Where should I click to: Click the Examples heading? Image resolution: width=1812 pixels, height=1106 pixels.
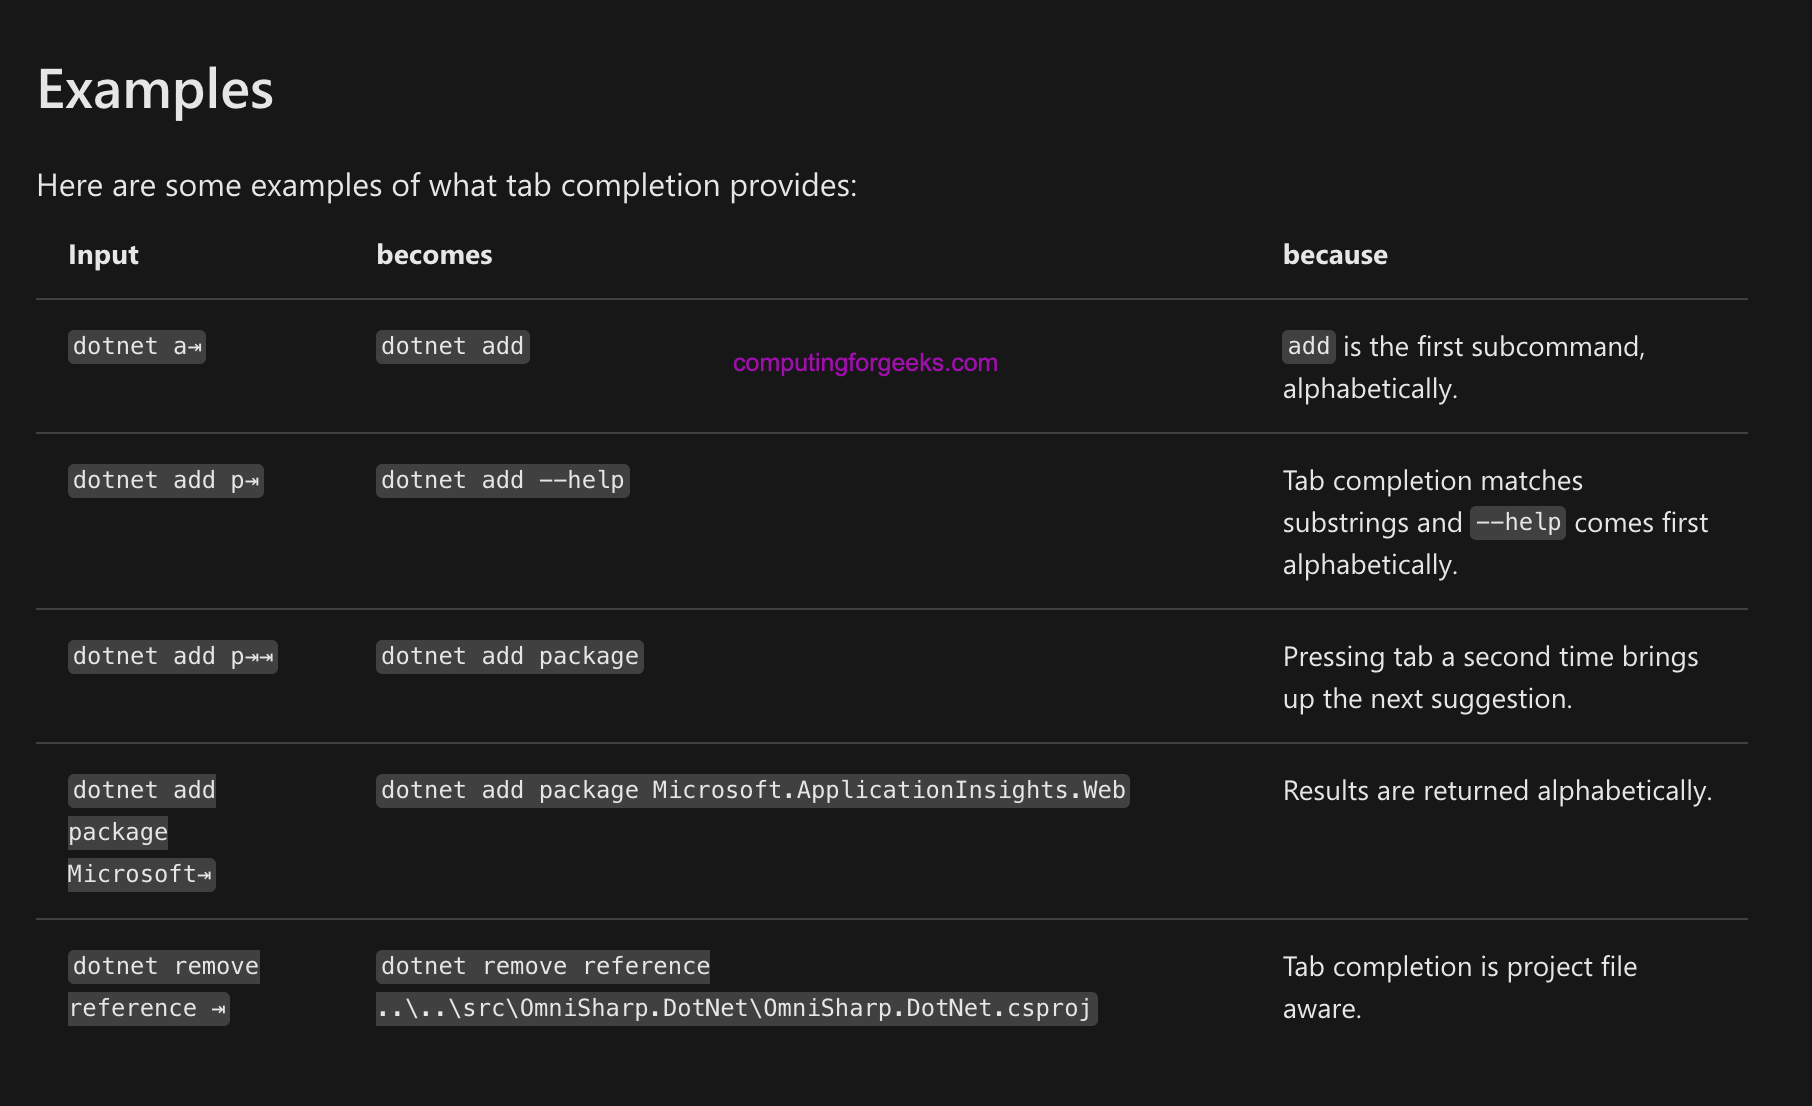click(155, 90)
